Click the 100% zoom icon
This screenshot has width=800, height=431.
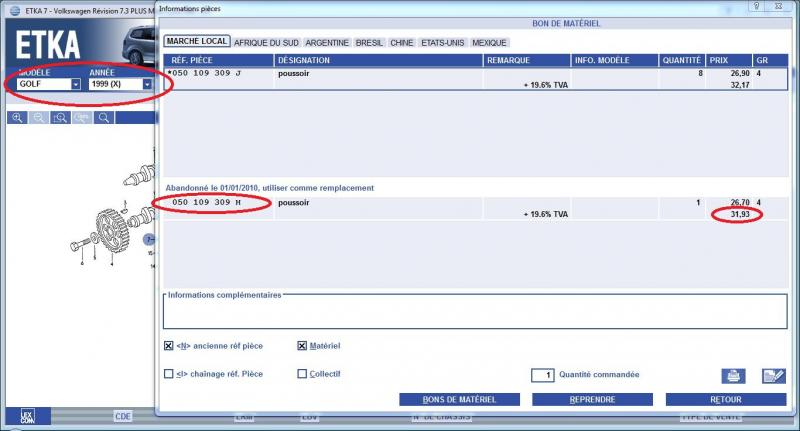click(x=82, y=118)
